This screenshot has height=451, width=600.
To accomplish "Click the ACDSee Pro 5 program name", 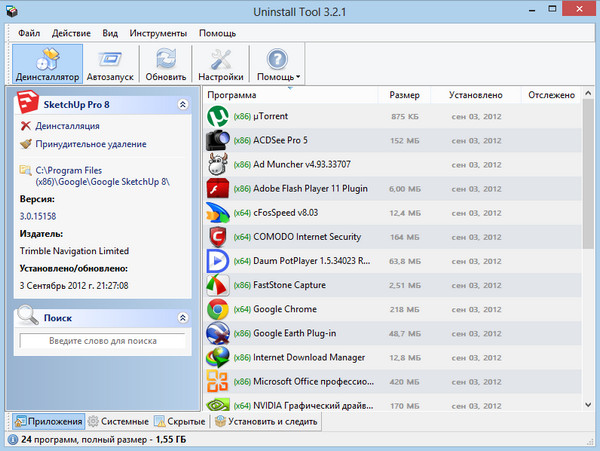I will click(x=280, y=140).
